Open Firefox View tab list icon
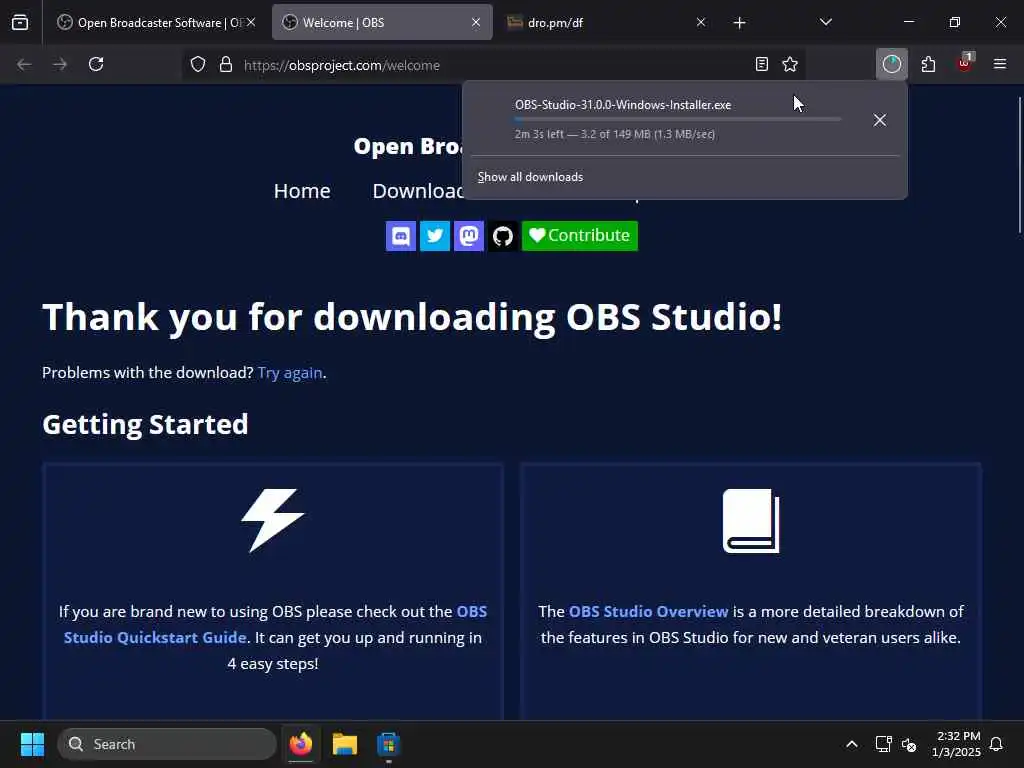 click(20, 22)
